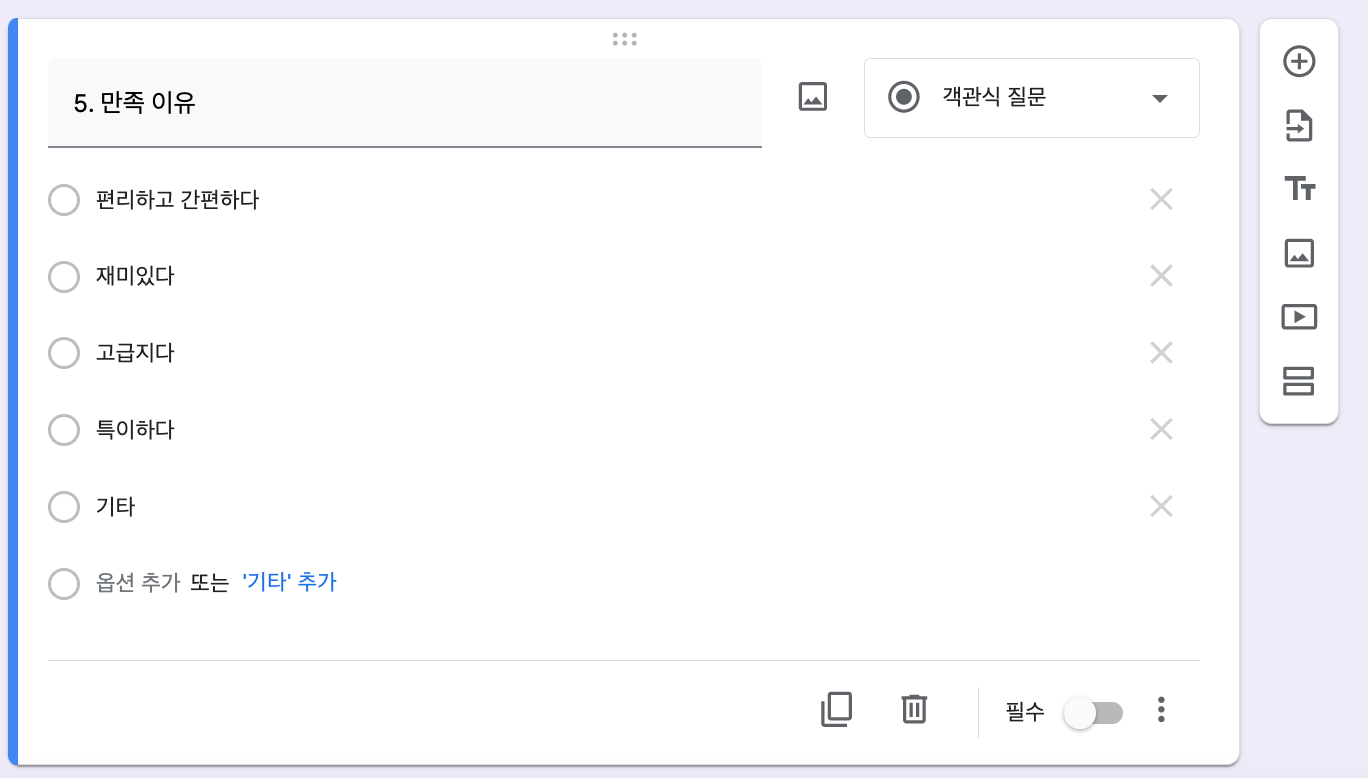1368x778 pixels.
Task: Click the drag handle dots above the question
Action: [x=624, y=39]
